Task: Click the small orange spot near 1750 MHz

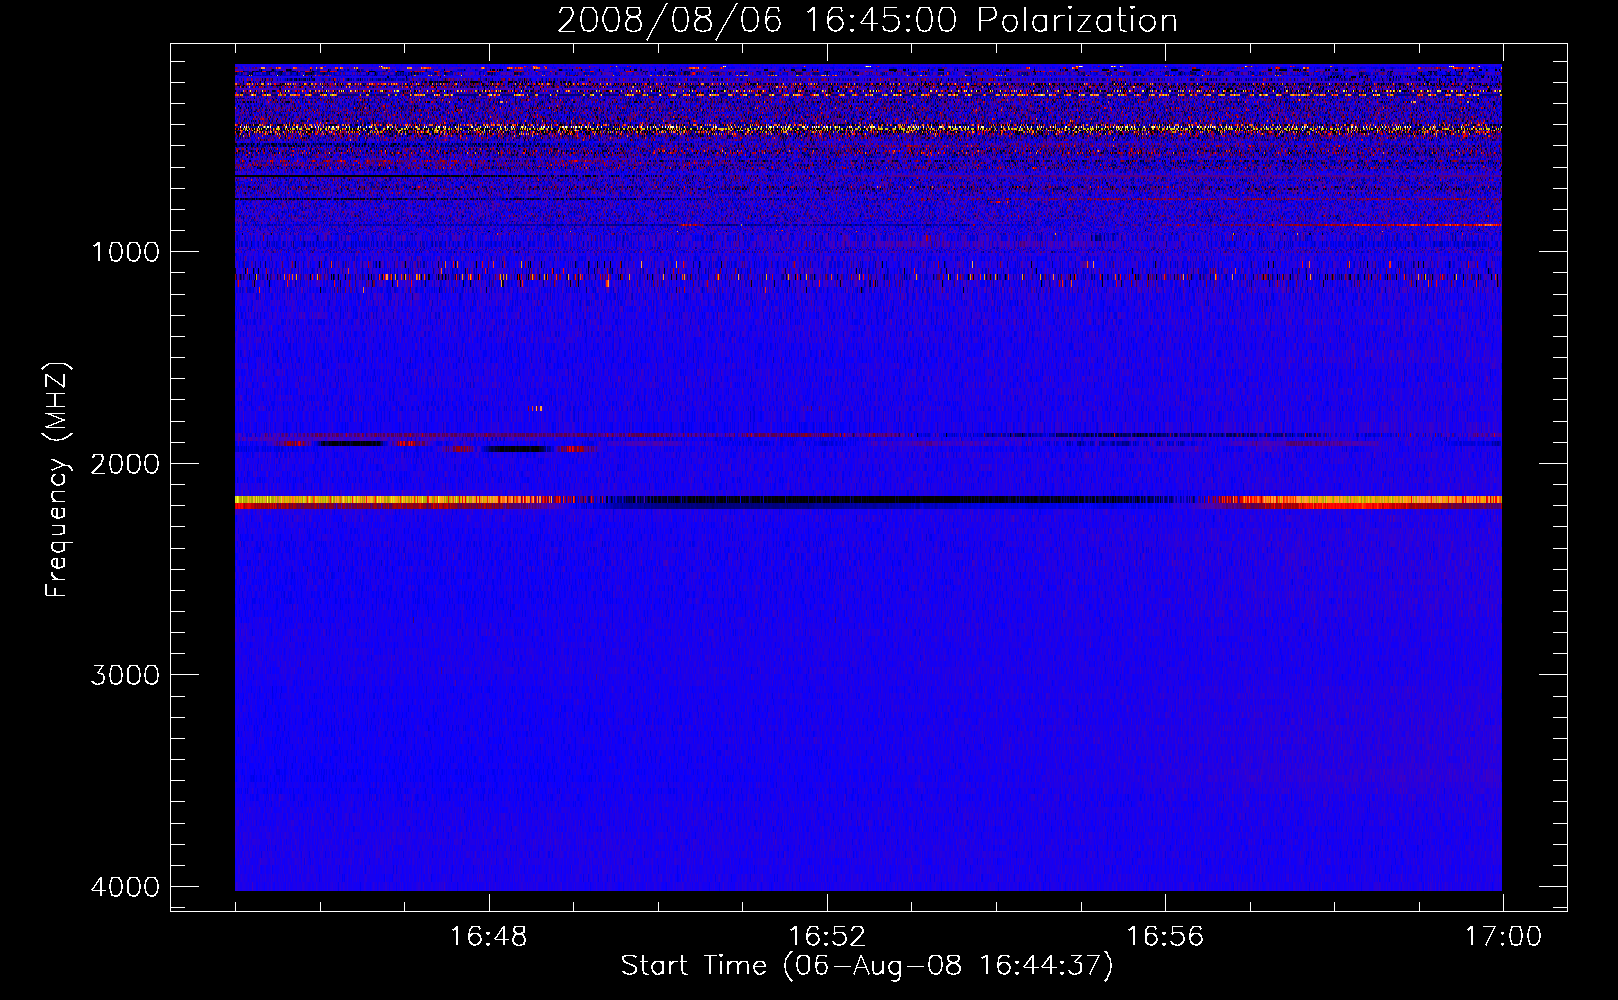Action: click(x=535, y=408)
